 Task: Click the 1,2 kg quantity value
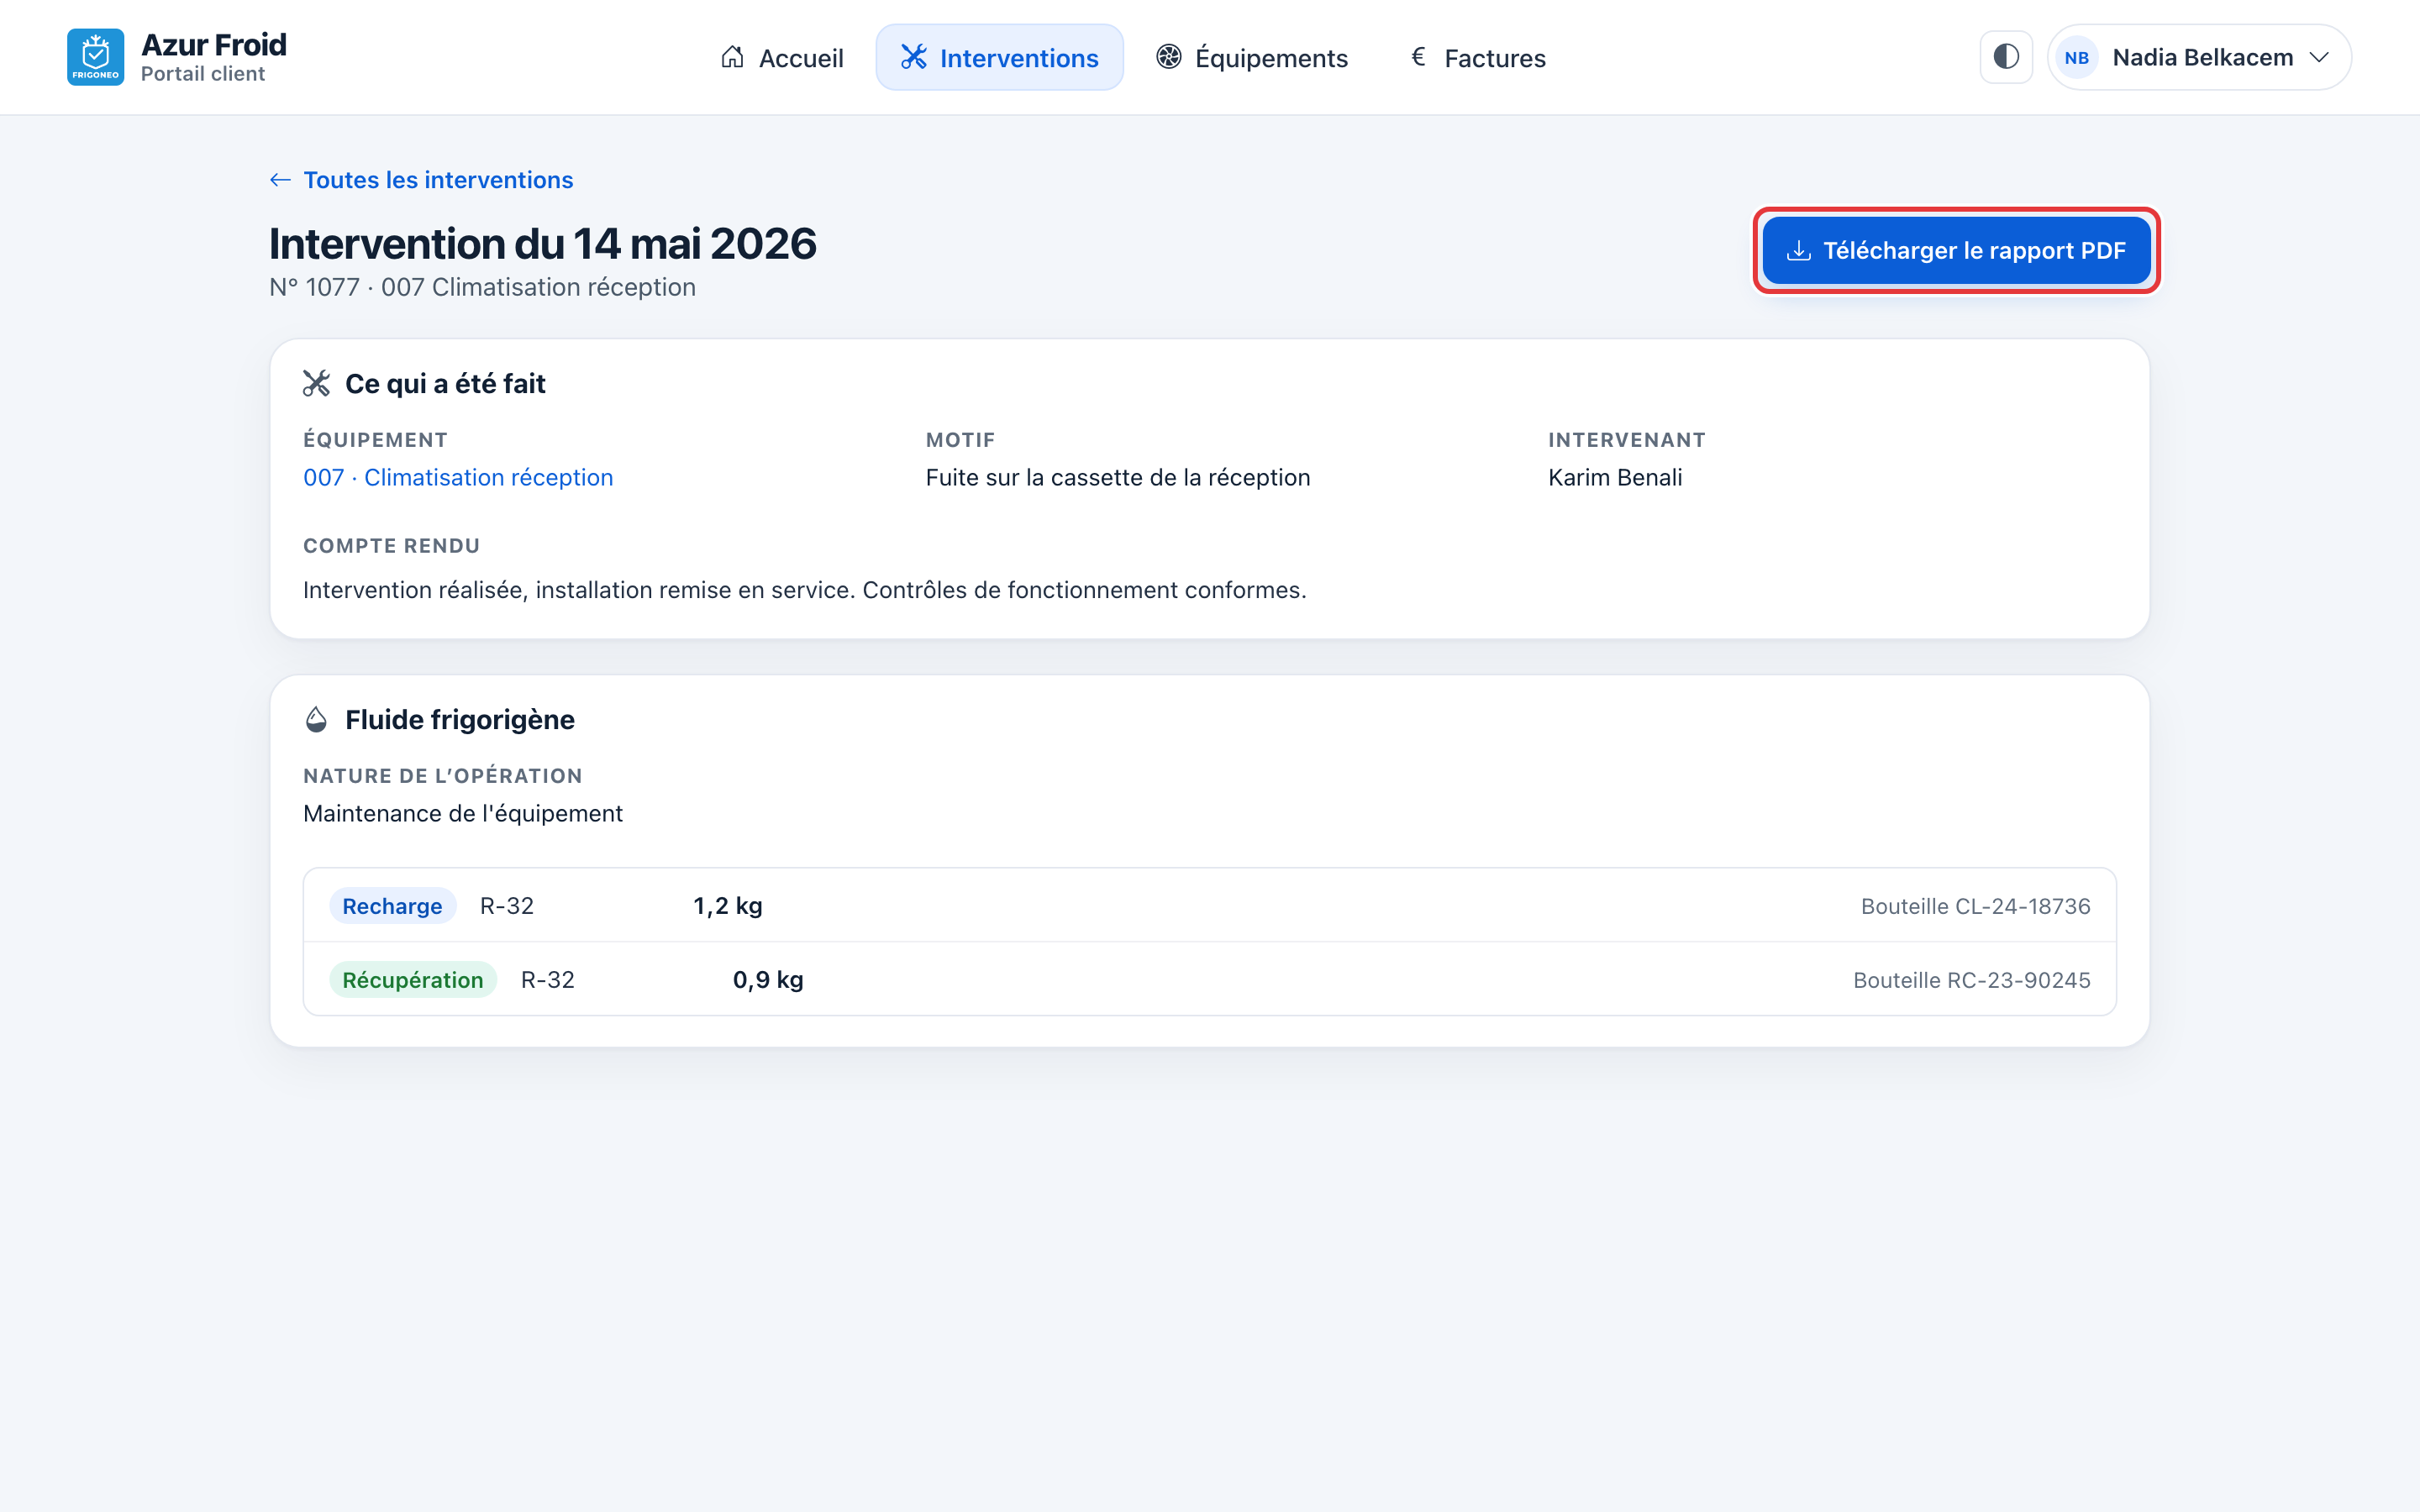tap(728, 906)
